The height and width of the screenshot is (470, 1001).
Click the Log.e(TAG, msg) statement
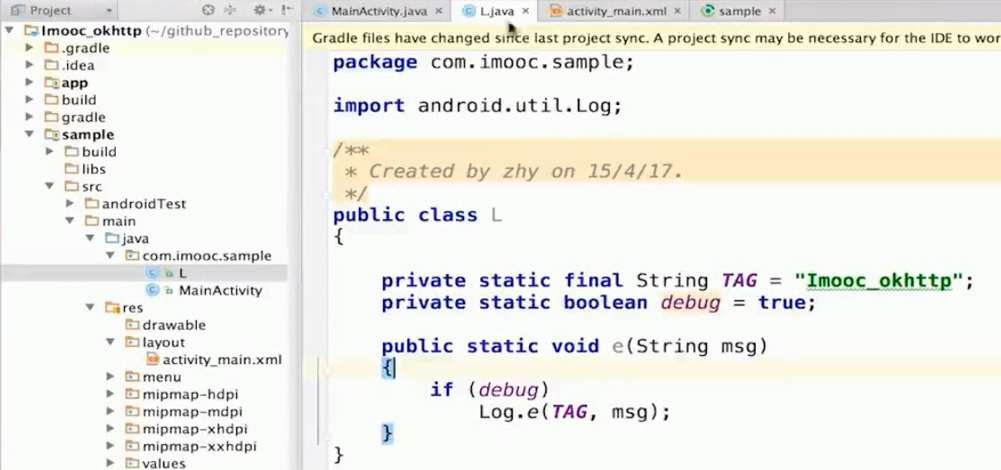click(575, 412)
